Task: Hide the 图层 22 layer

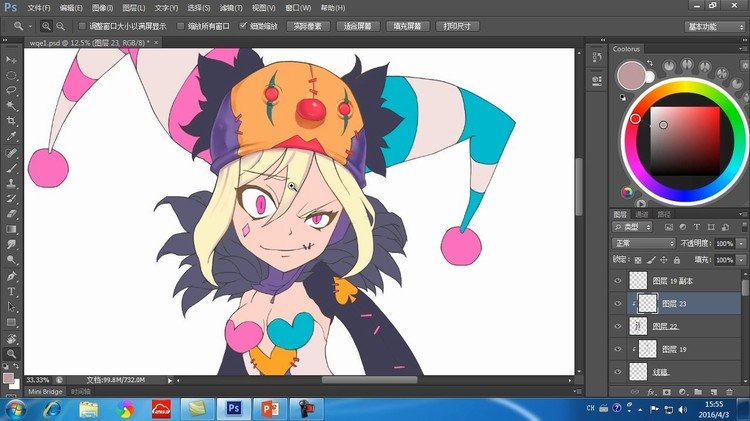Action: click(x=618, y=326)
